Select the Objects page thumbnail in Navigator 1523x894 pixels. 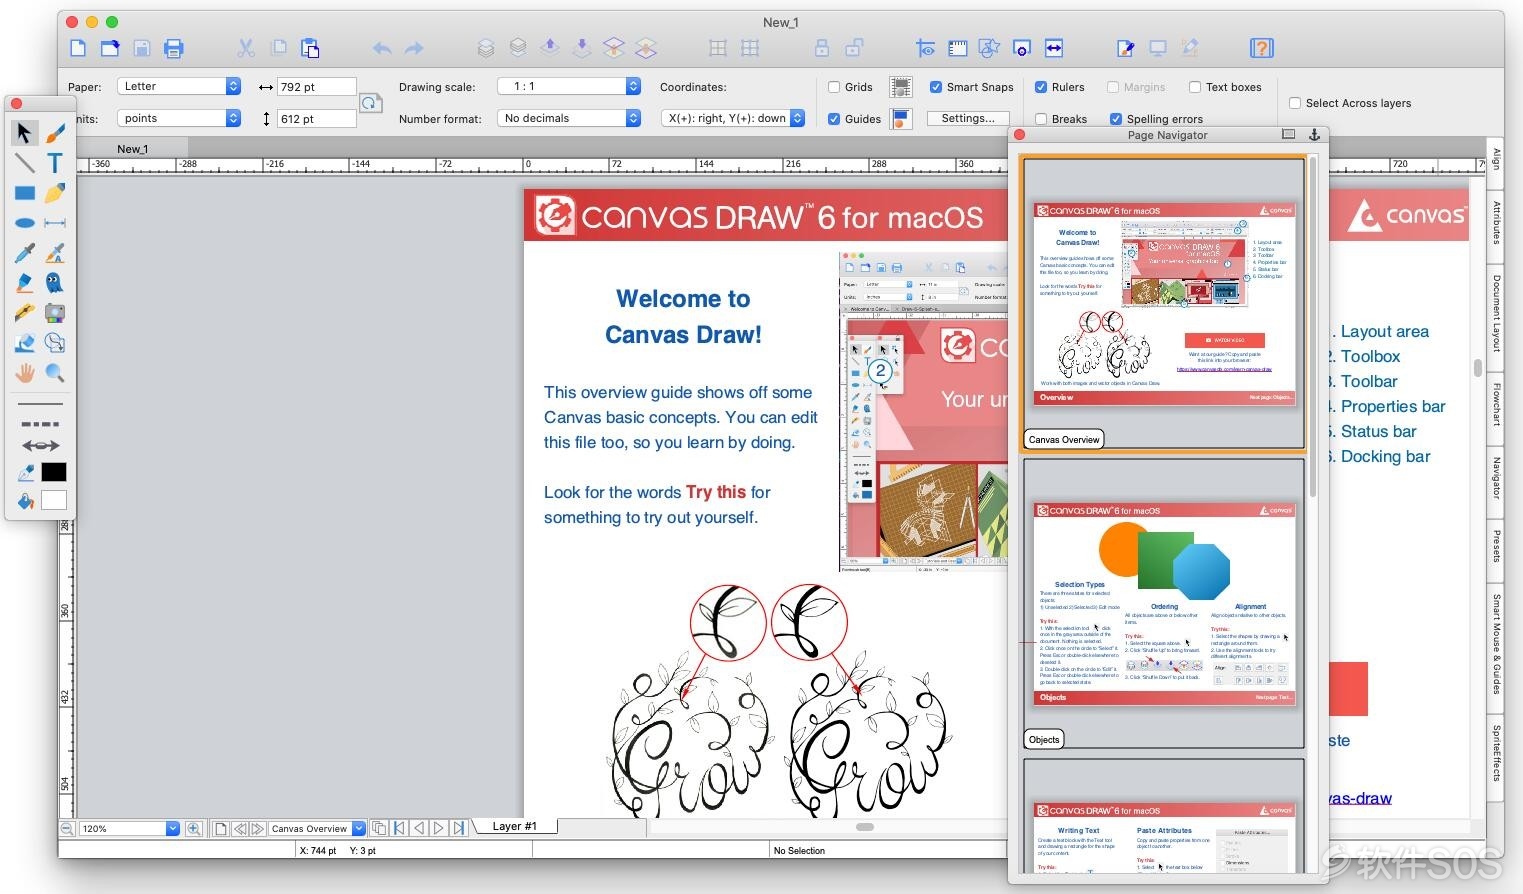pos(1164,603)
